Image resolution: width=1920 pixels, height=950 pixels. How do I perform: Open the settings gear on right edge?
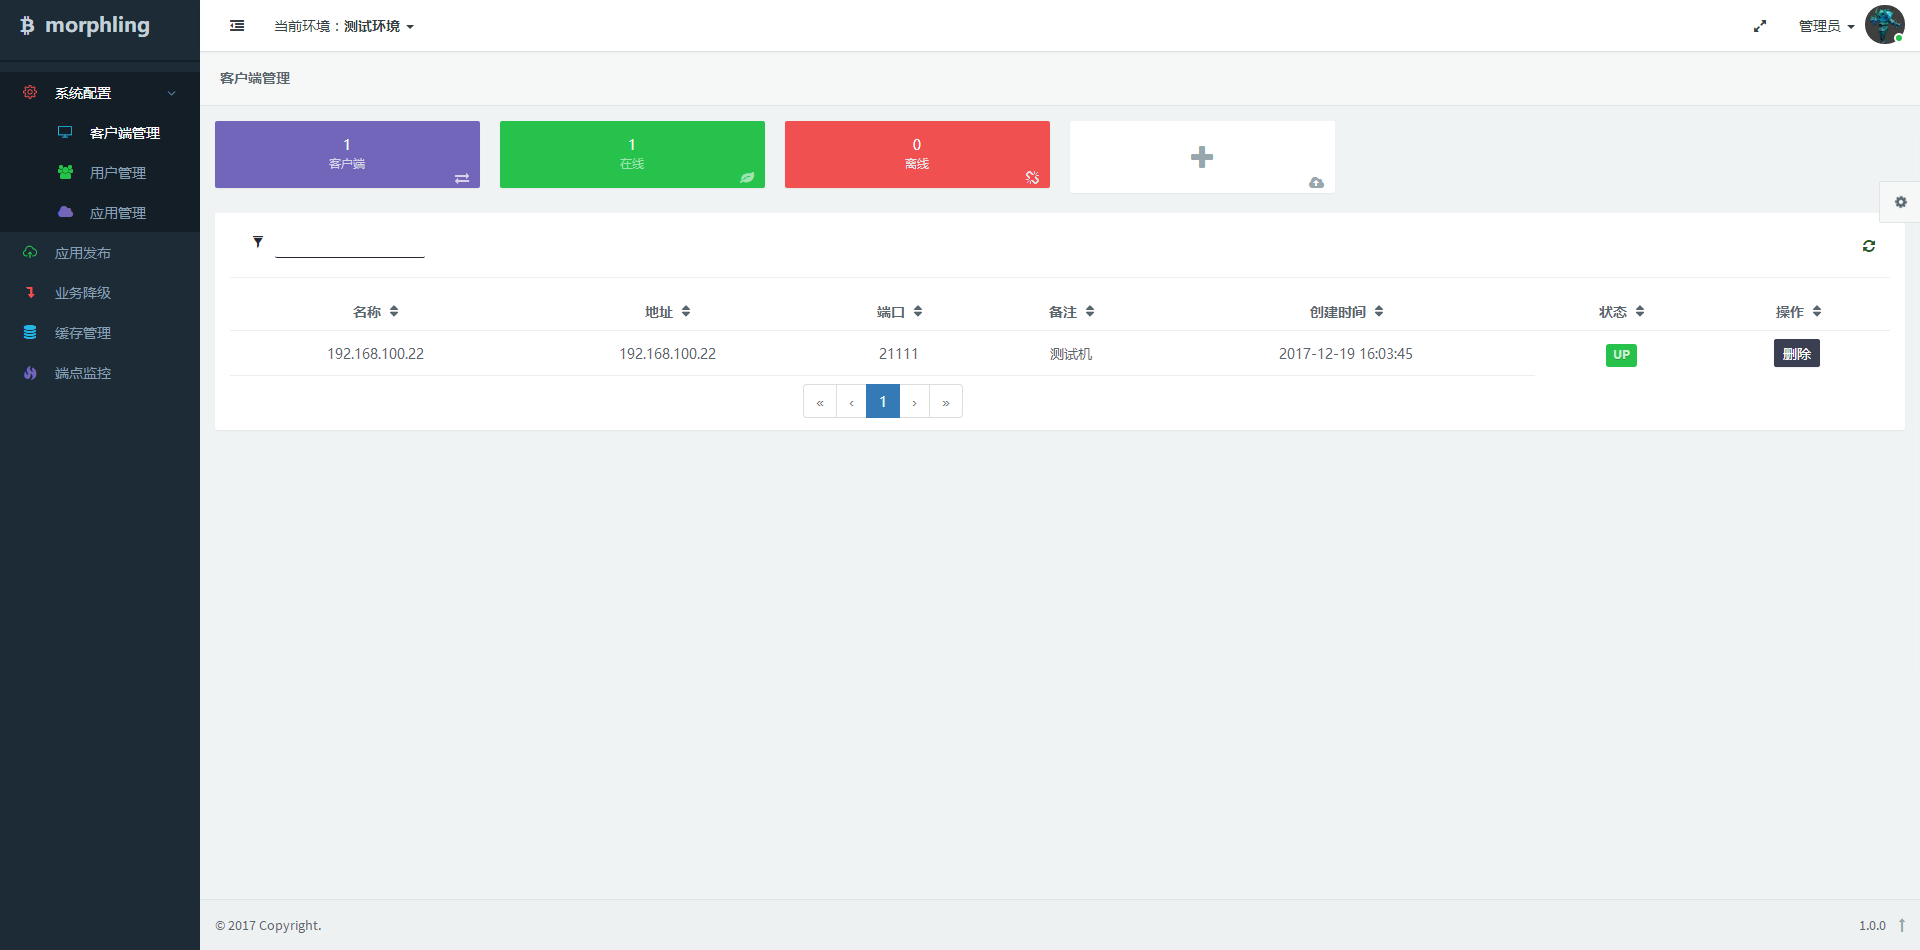(1900, 202)
